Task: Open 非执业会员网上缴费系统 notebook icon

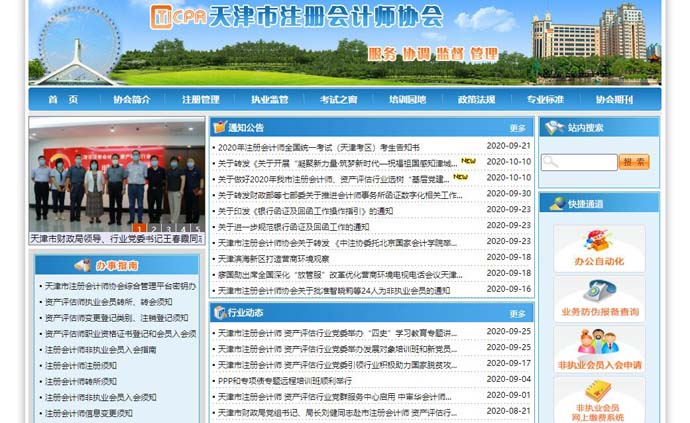Action: point(598,390)
